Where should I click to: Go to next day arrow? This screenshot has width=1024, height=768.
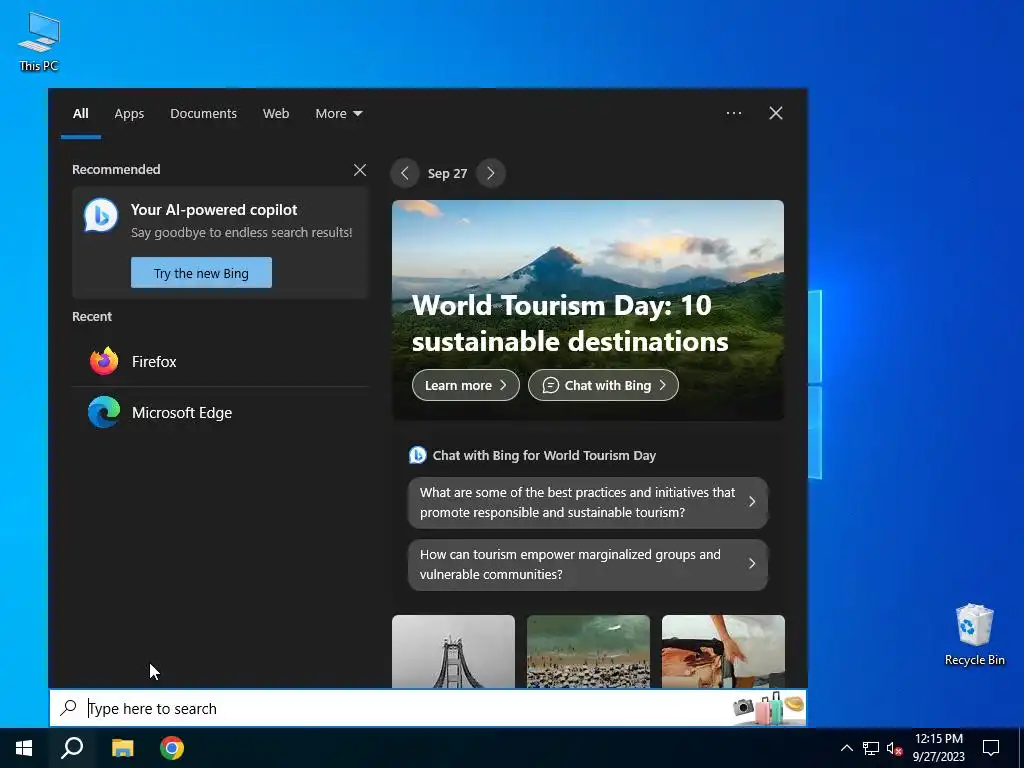[490, 173]
